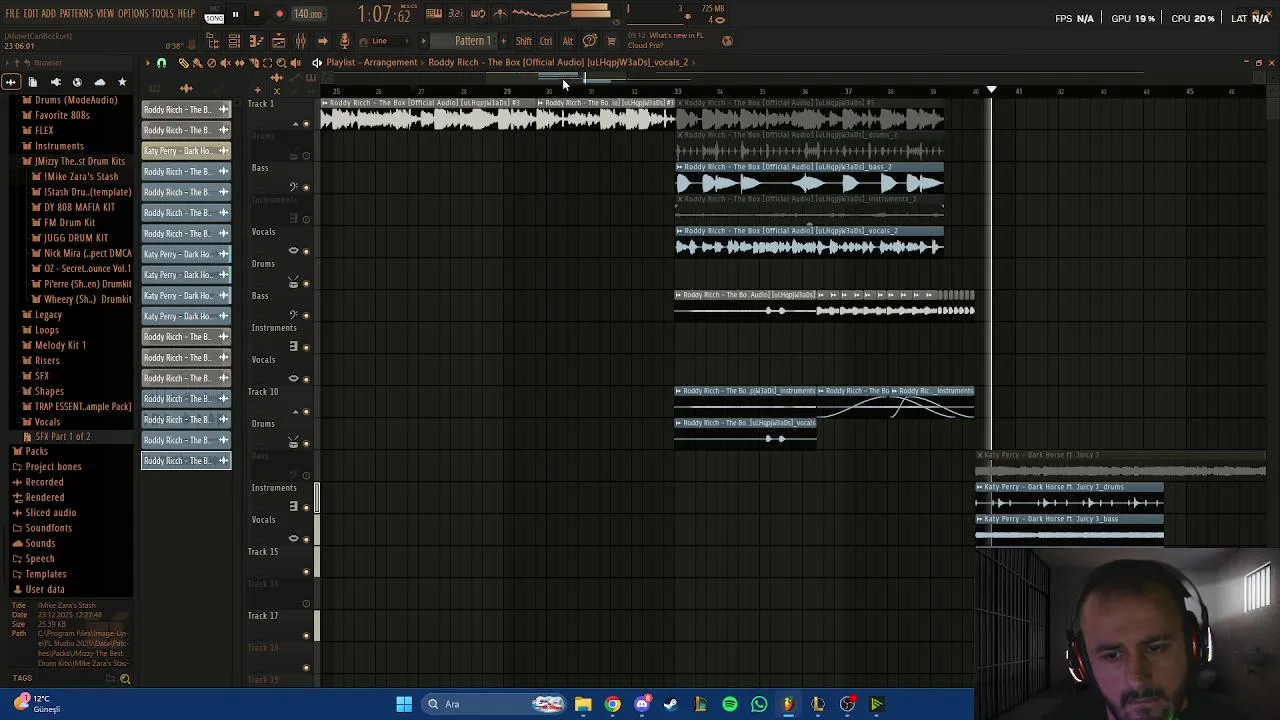Toggle mute LED on Track 17
This screenshot has height=720, width=1280.
coord(306,636)
